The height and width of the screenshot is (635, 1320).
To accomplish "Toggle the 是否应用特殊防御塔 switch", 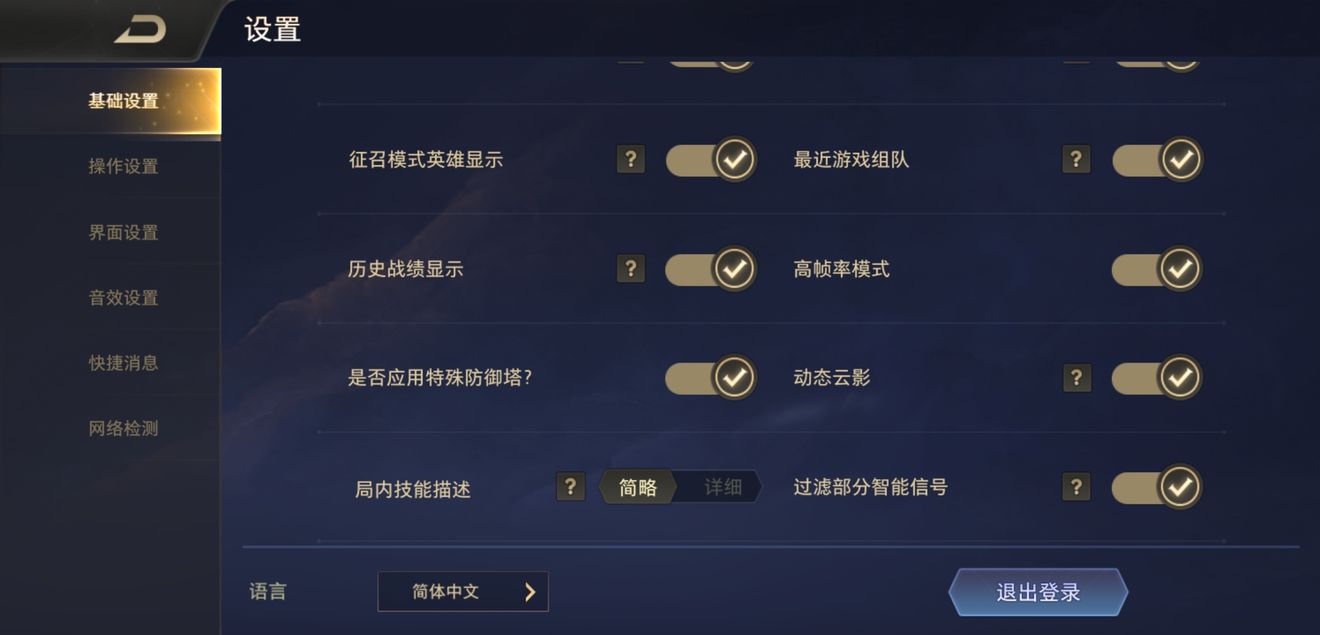I will pos(711,377).
